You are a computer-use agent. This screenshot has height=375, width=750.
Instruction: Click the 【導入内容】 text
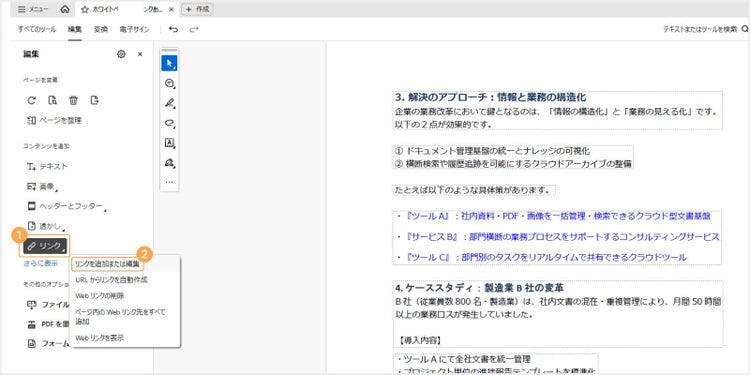[419, 340]
